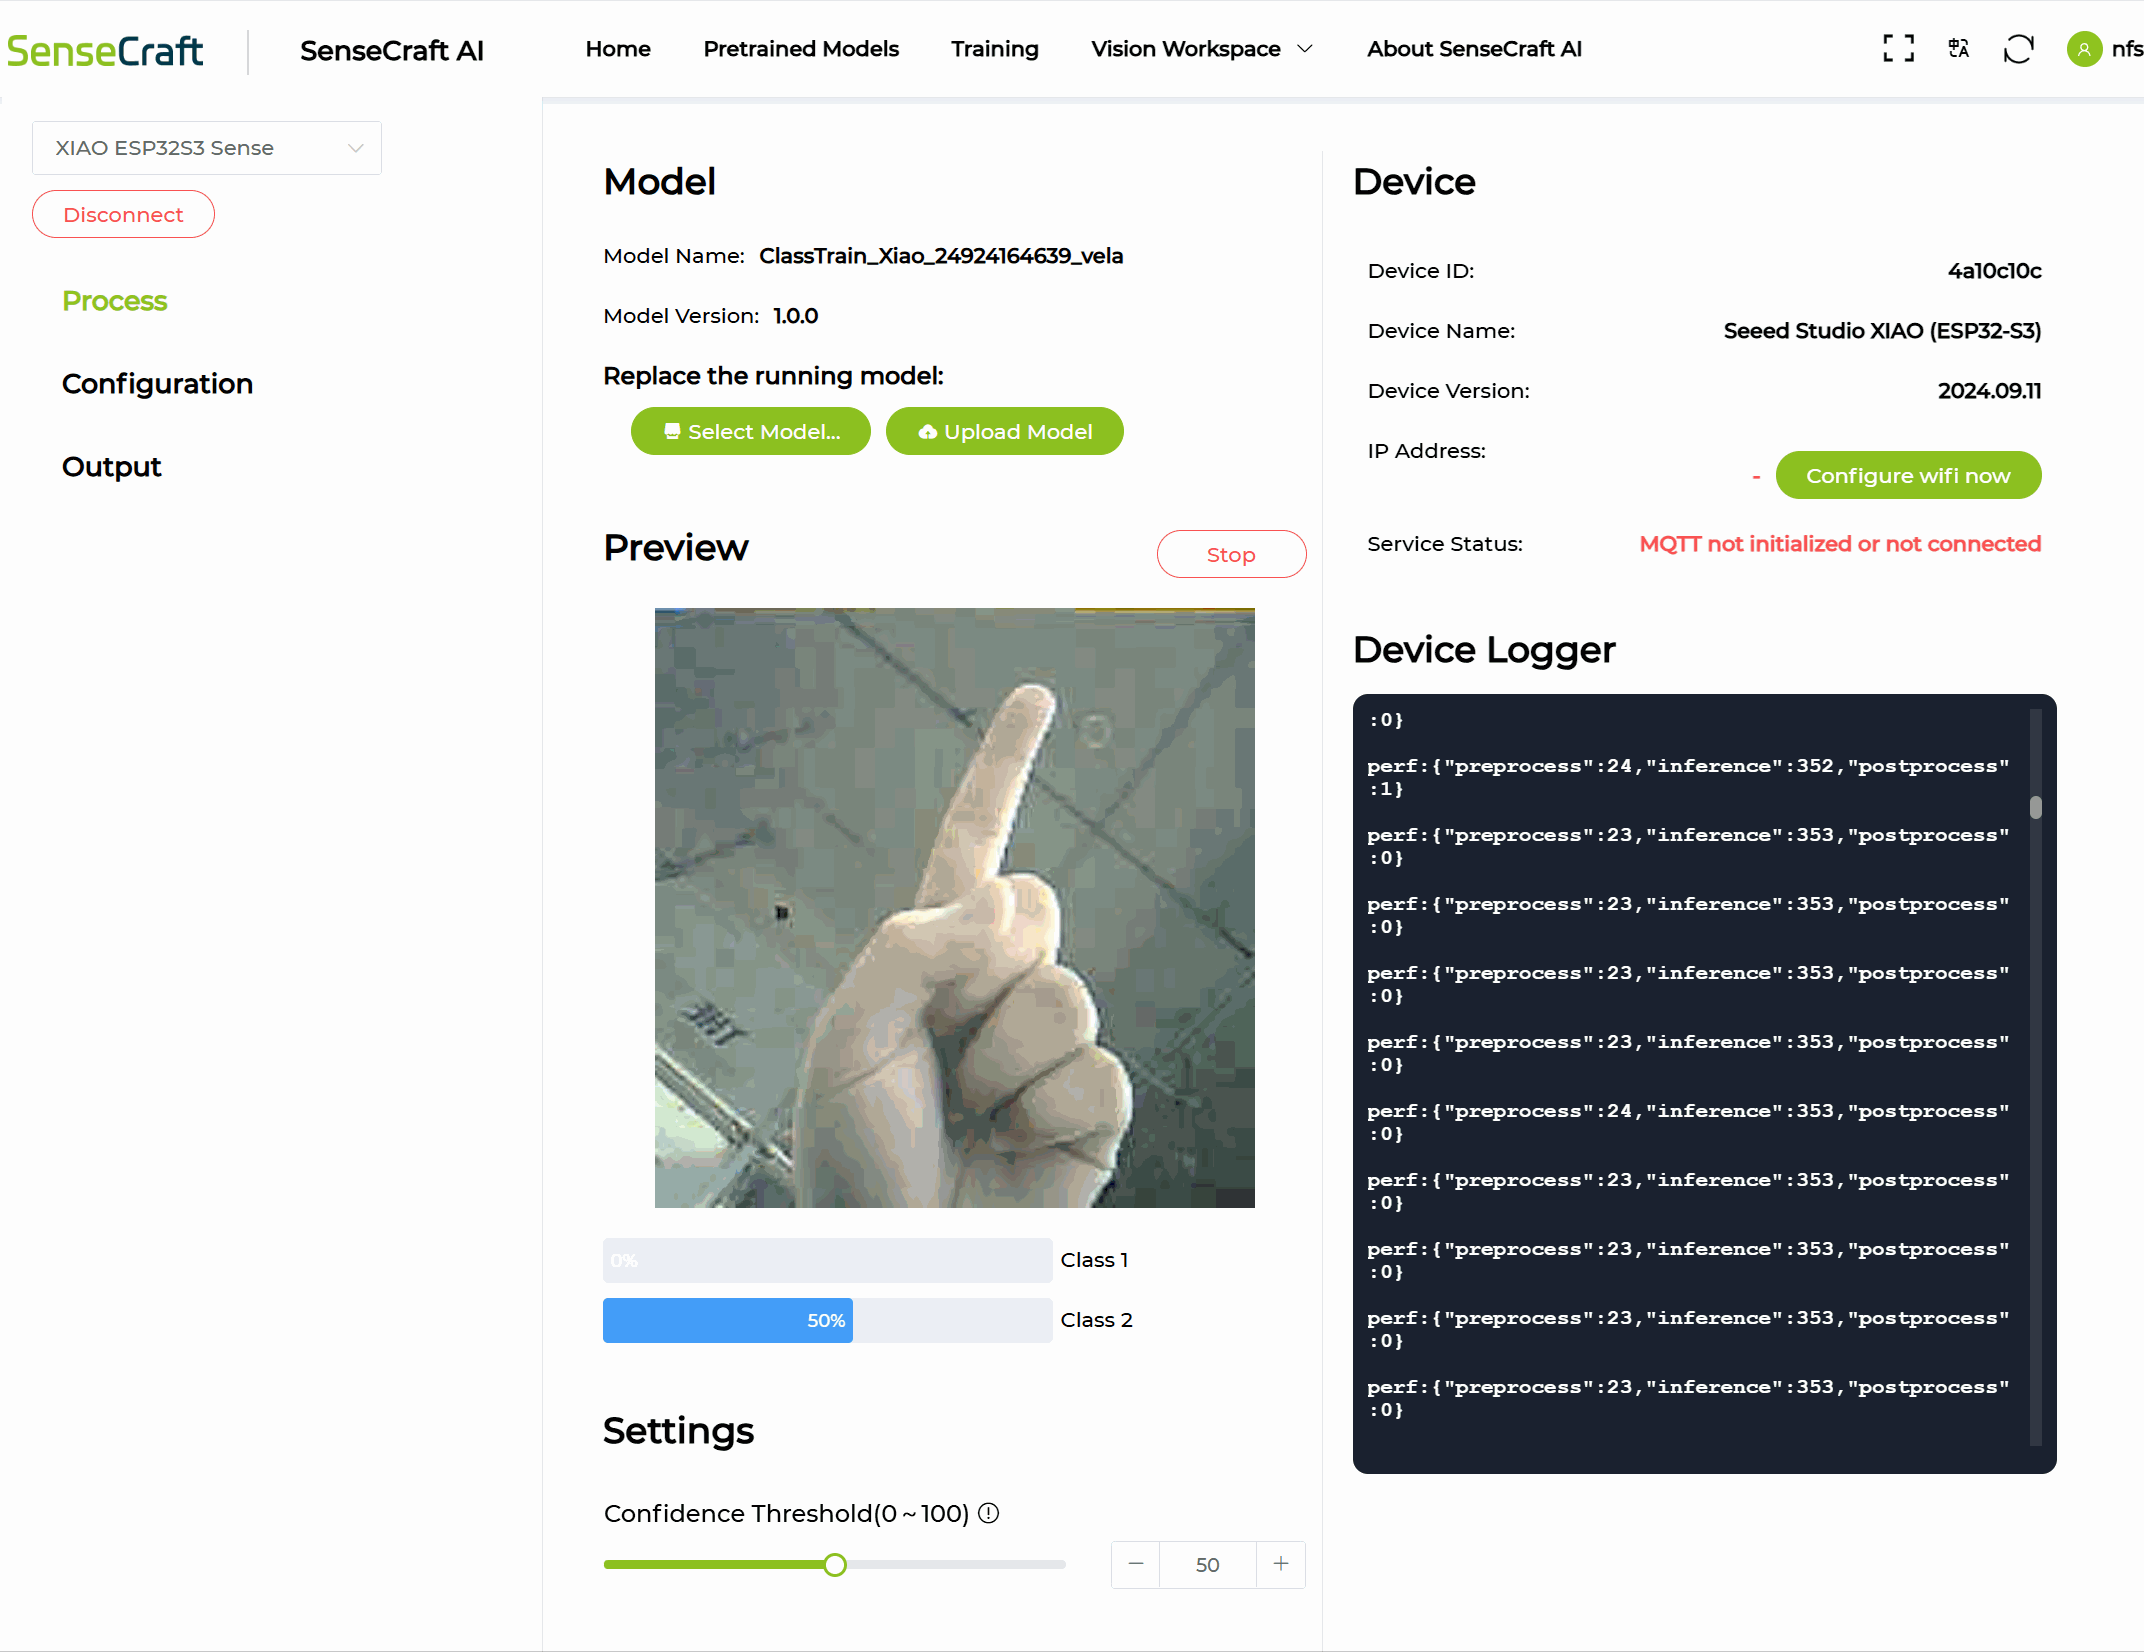This screenshot has width=2144, height=1652.
Task: Click the Device Logger scrollbar
Action: pyautogui.click(x=2035, y=807)
